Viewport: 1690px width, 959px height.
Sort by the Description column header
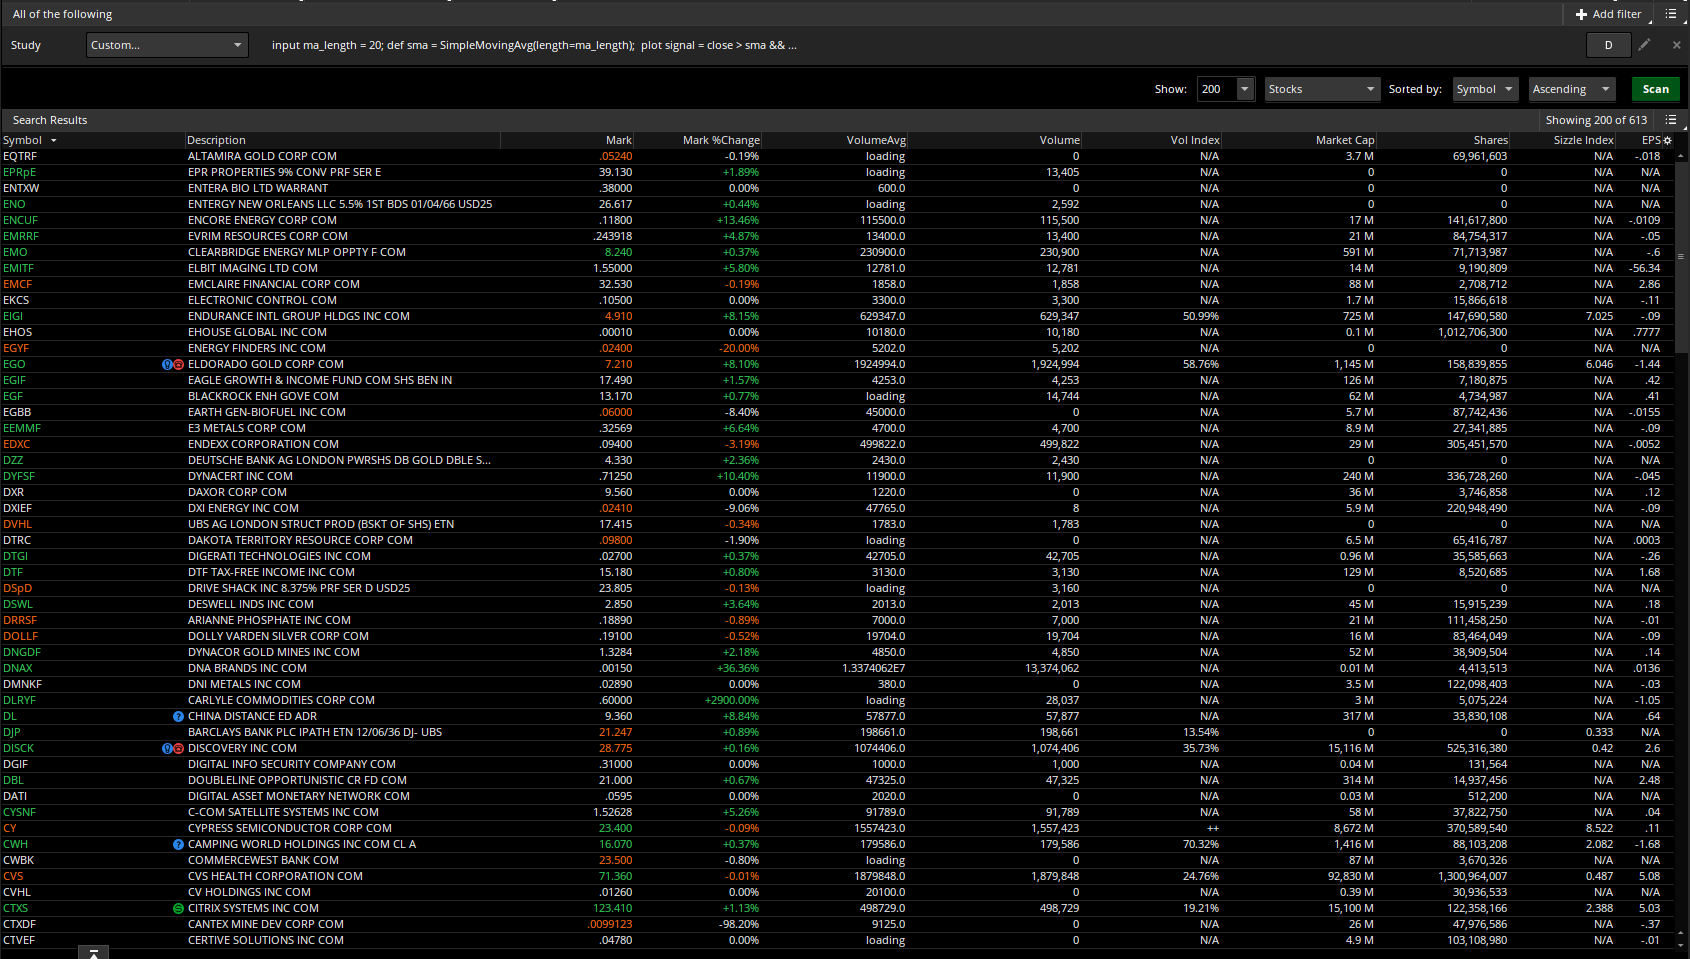(x=216, y=141)
